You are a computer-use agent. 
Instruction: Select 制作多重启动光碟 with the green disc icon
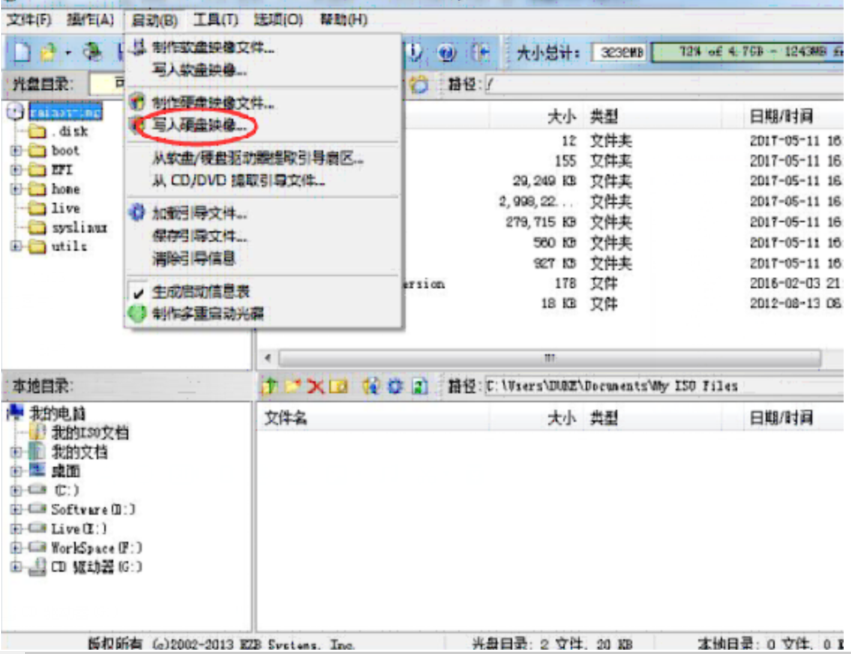(208, 314)
